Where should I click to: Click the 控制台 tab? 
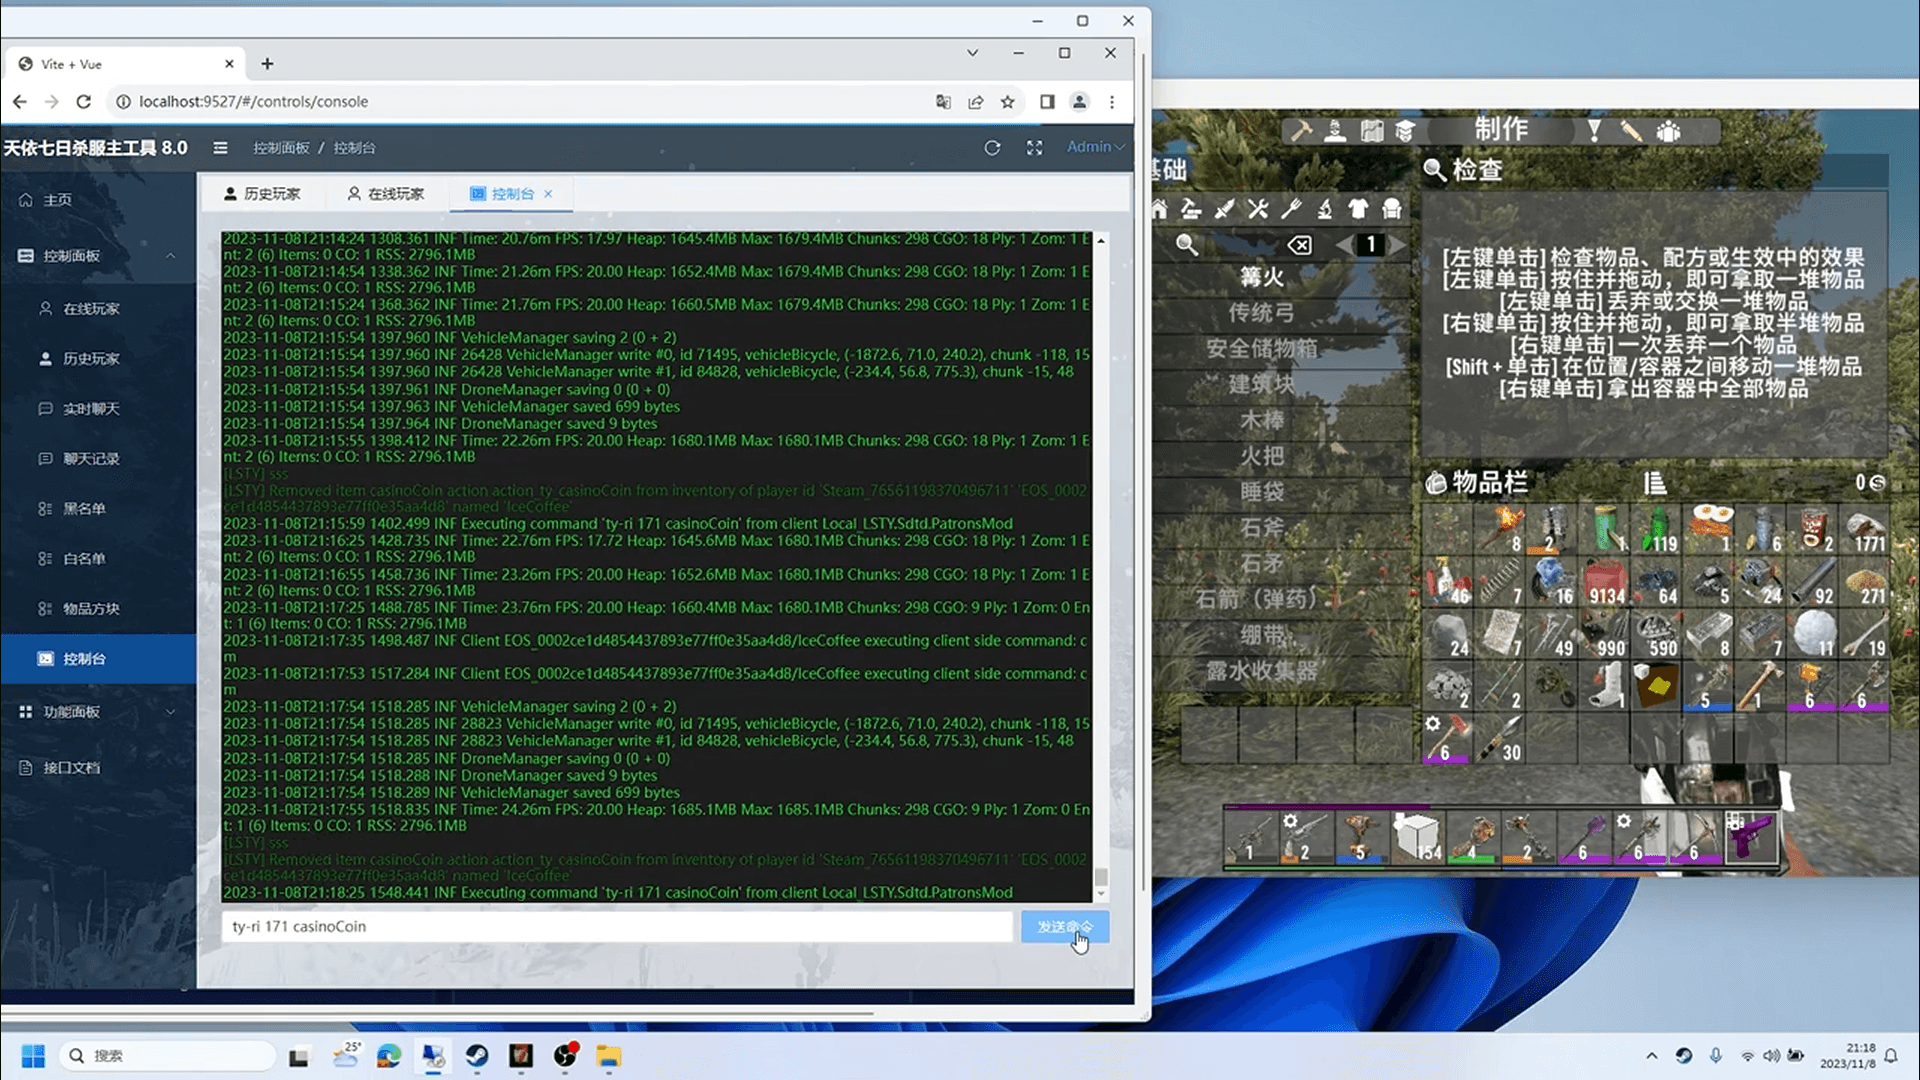pyautogui.click(x=510, y=194)
